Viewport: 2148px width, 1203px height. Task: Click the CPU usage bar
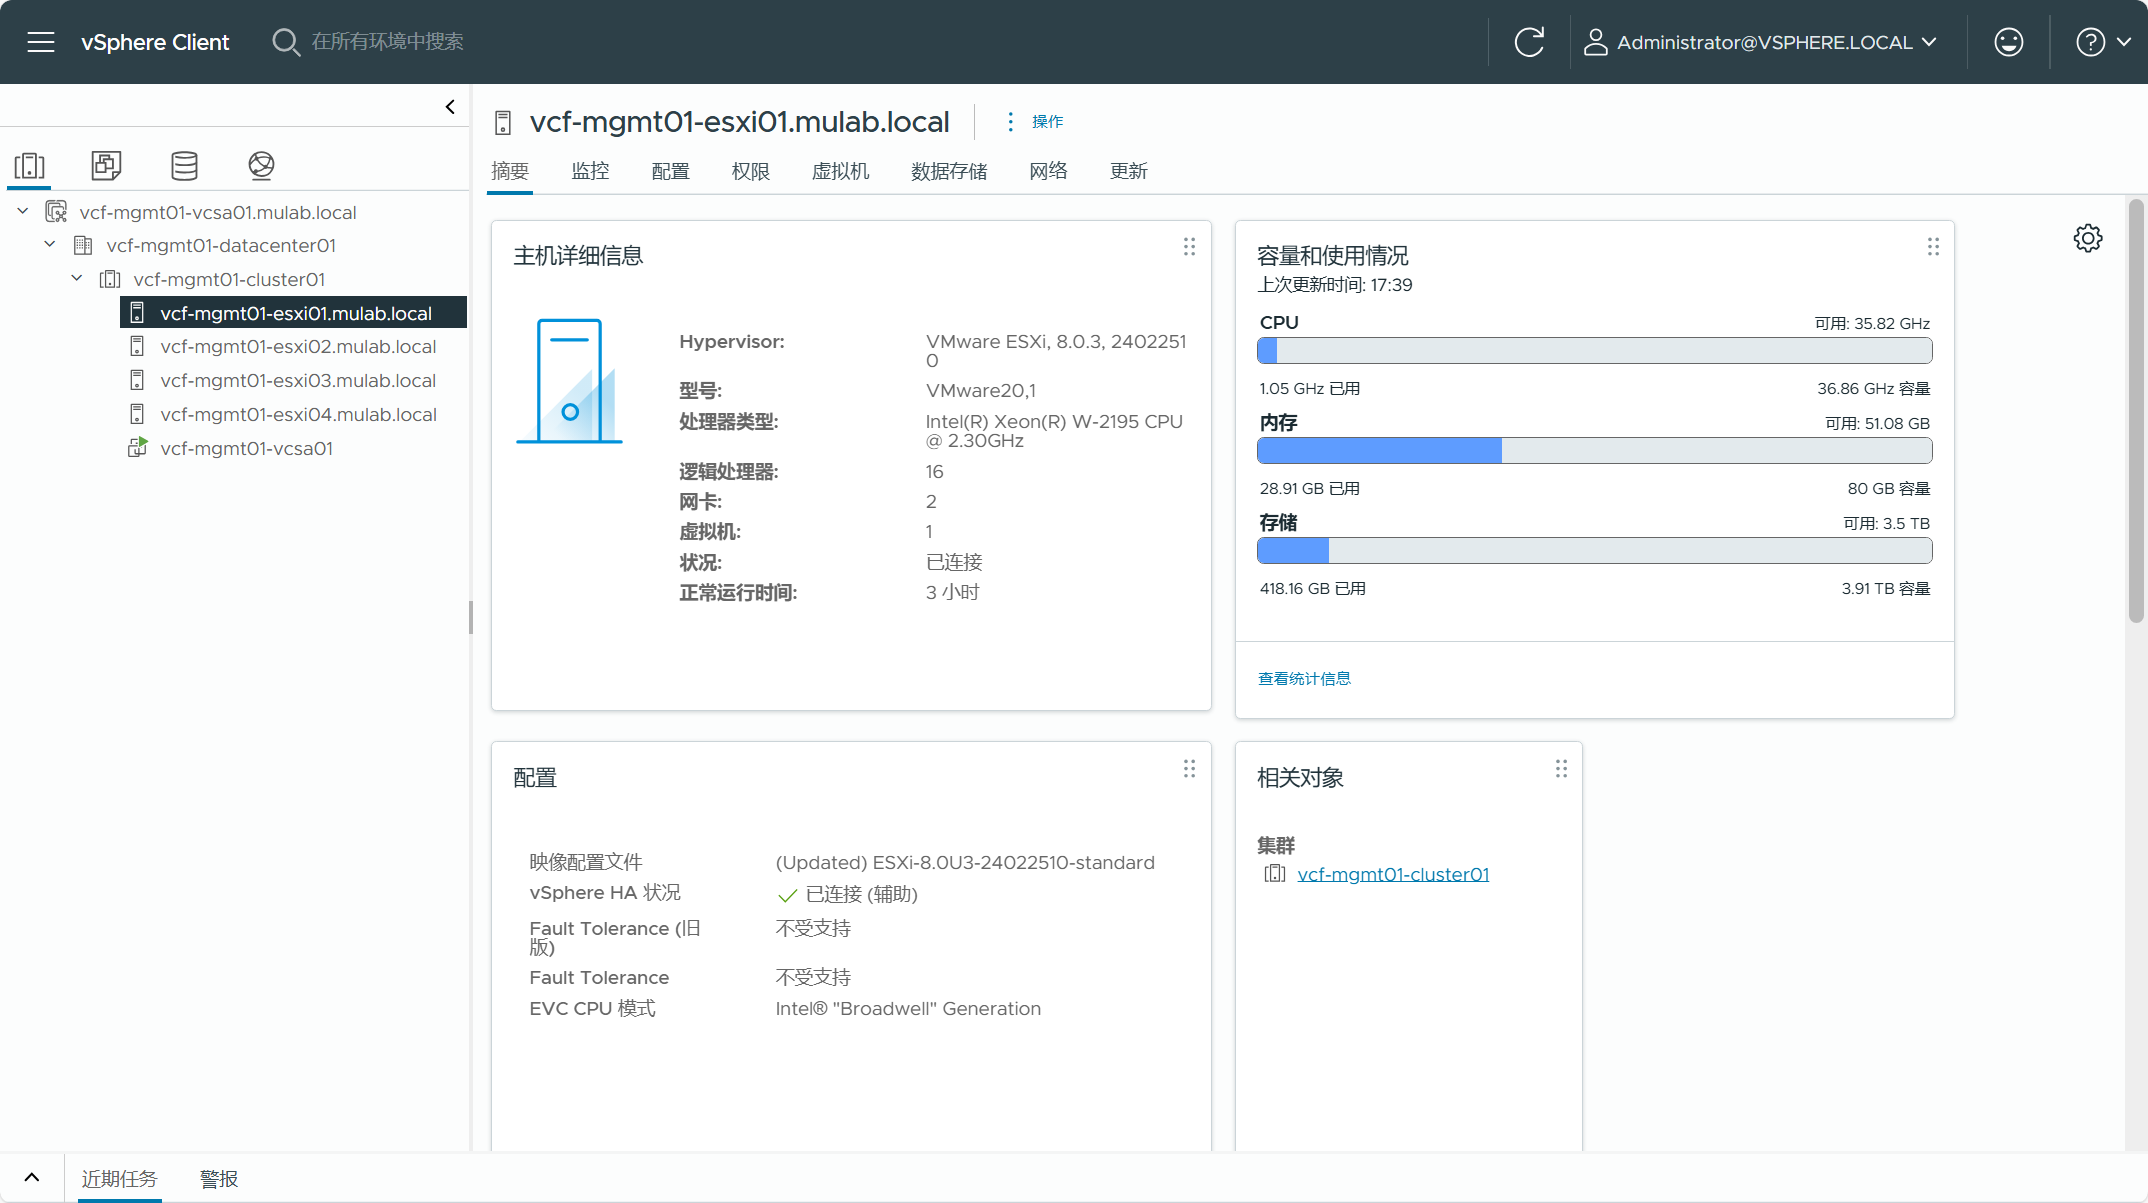coord(1594,351)
